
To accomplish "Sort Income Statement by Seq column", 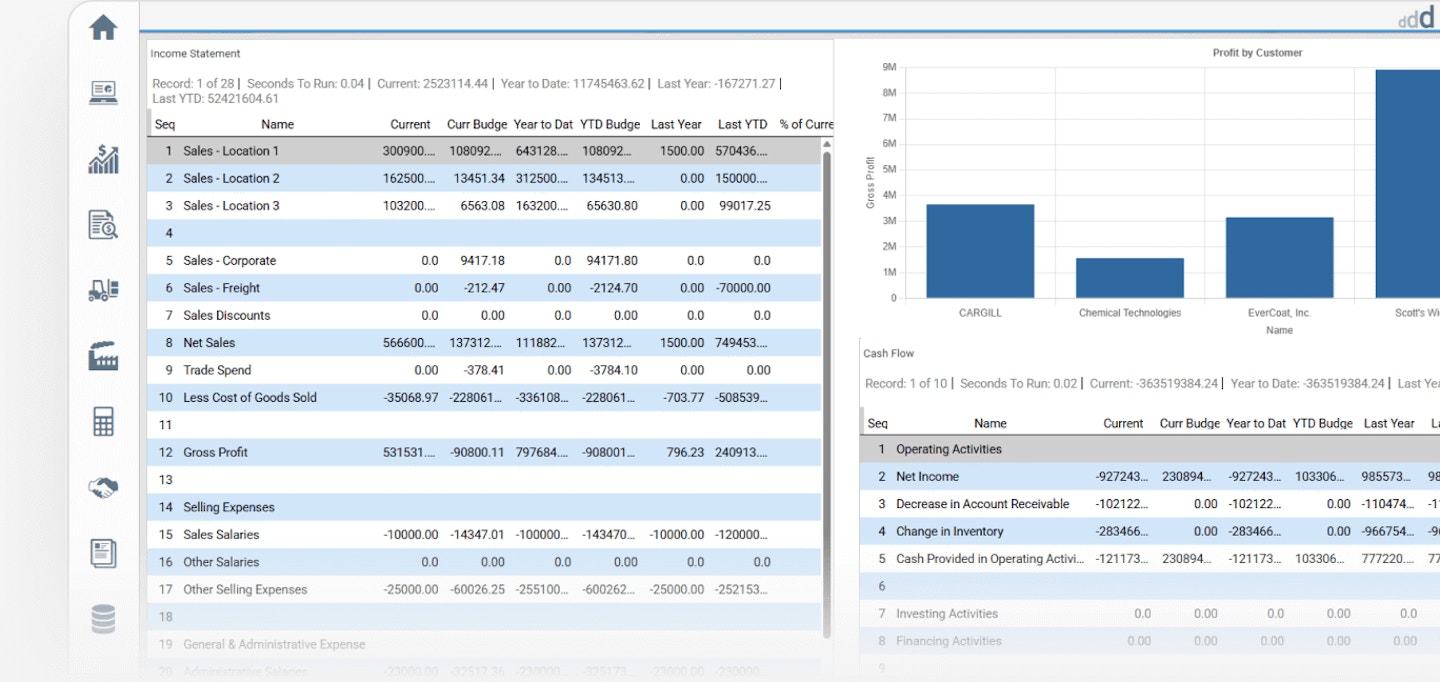I will 165,124.
